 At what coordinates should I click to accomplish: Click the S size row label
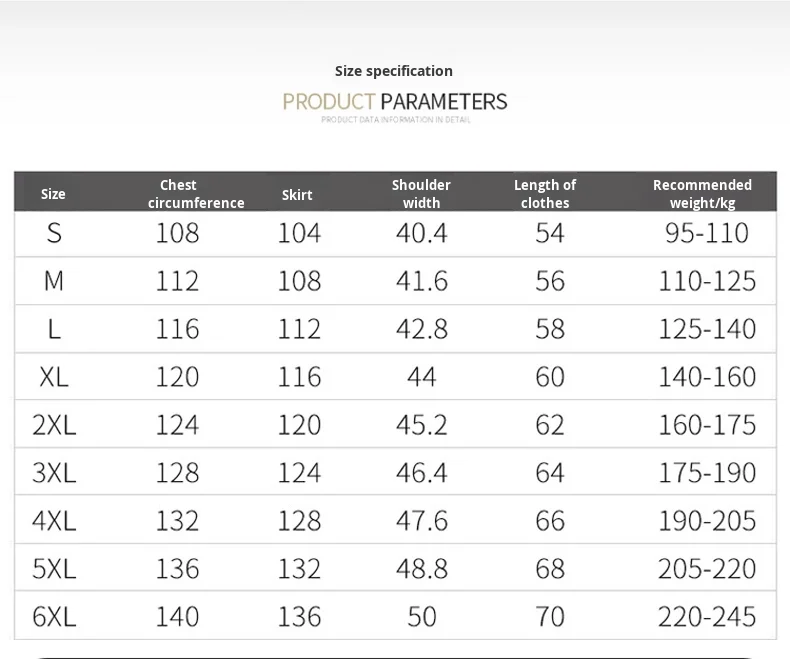click(x=54, y=233)
